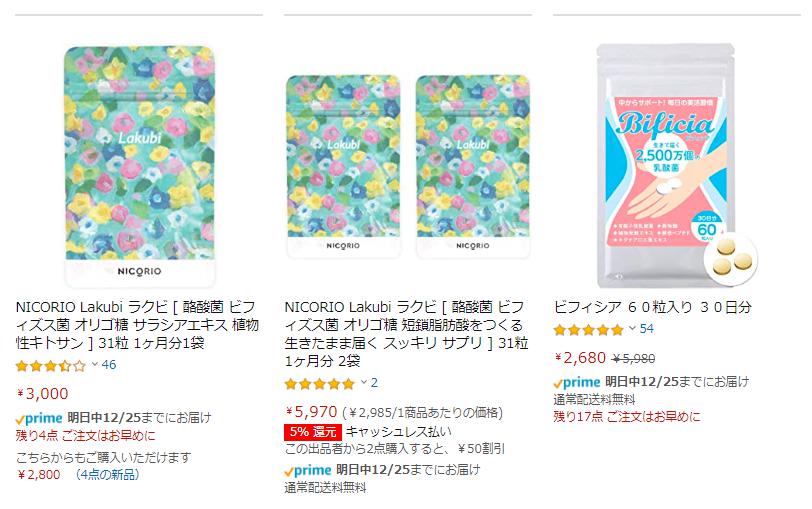812x509 pixels.
Task: Open the 2 reviews count link
Action: point(374,383)
